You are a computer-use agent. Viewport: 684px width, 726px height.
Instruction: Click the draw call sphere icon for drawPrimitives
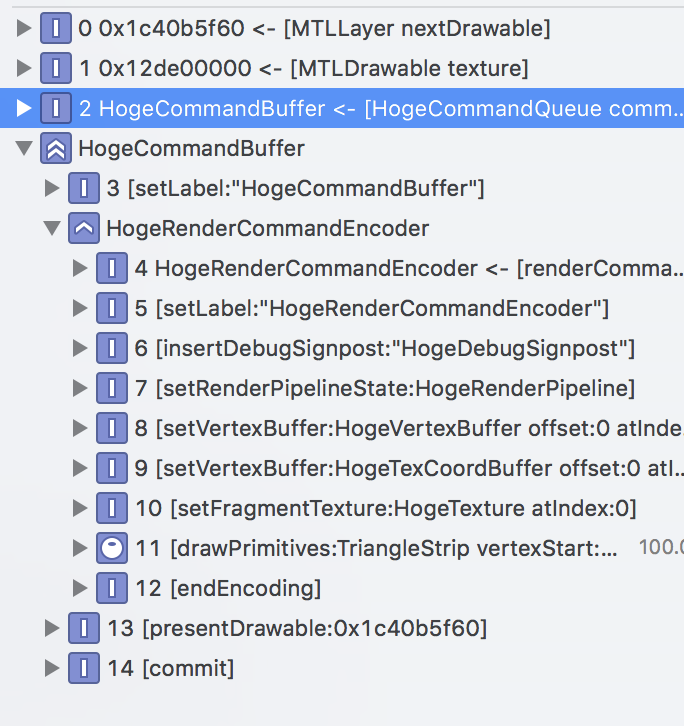(x=112, y=548)
